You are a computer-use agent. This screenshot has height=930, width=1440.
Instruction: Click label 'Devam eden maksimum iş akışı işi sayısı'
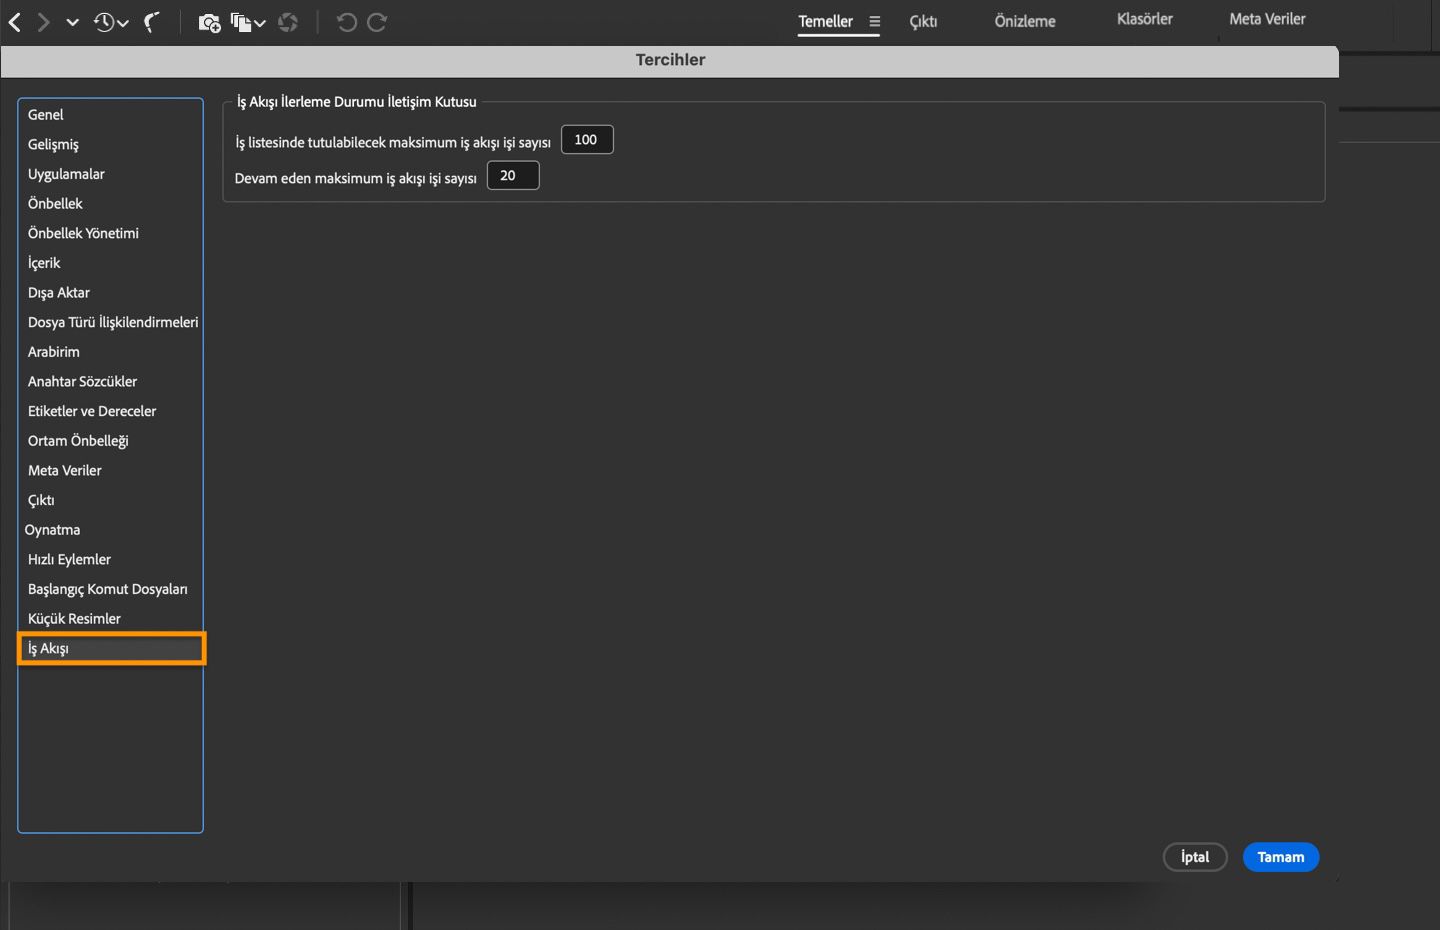point(355,178)
